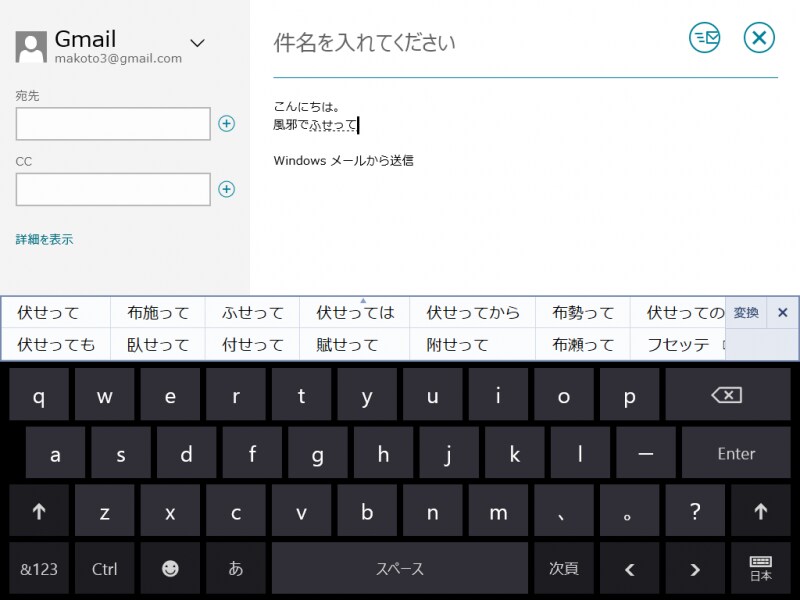The width and height of the screenshot is (800, 600).
Task: Switch to the numeric layout with &123 key
Action: point(39,568)
